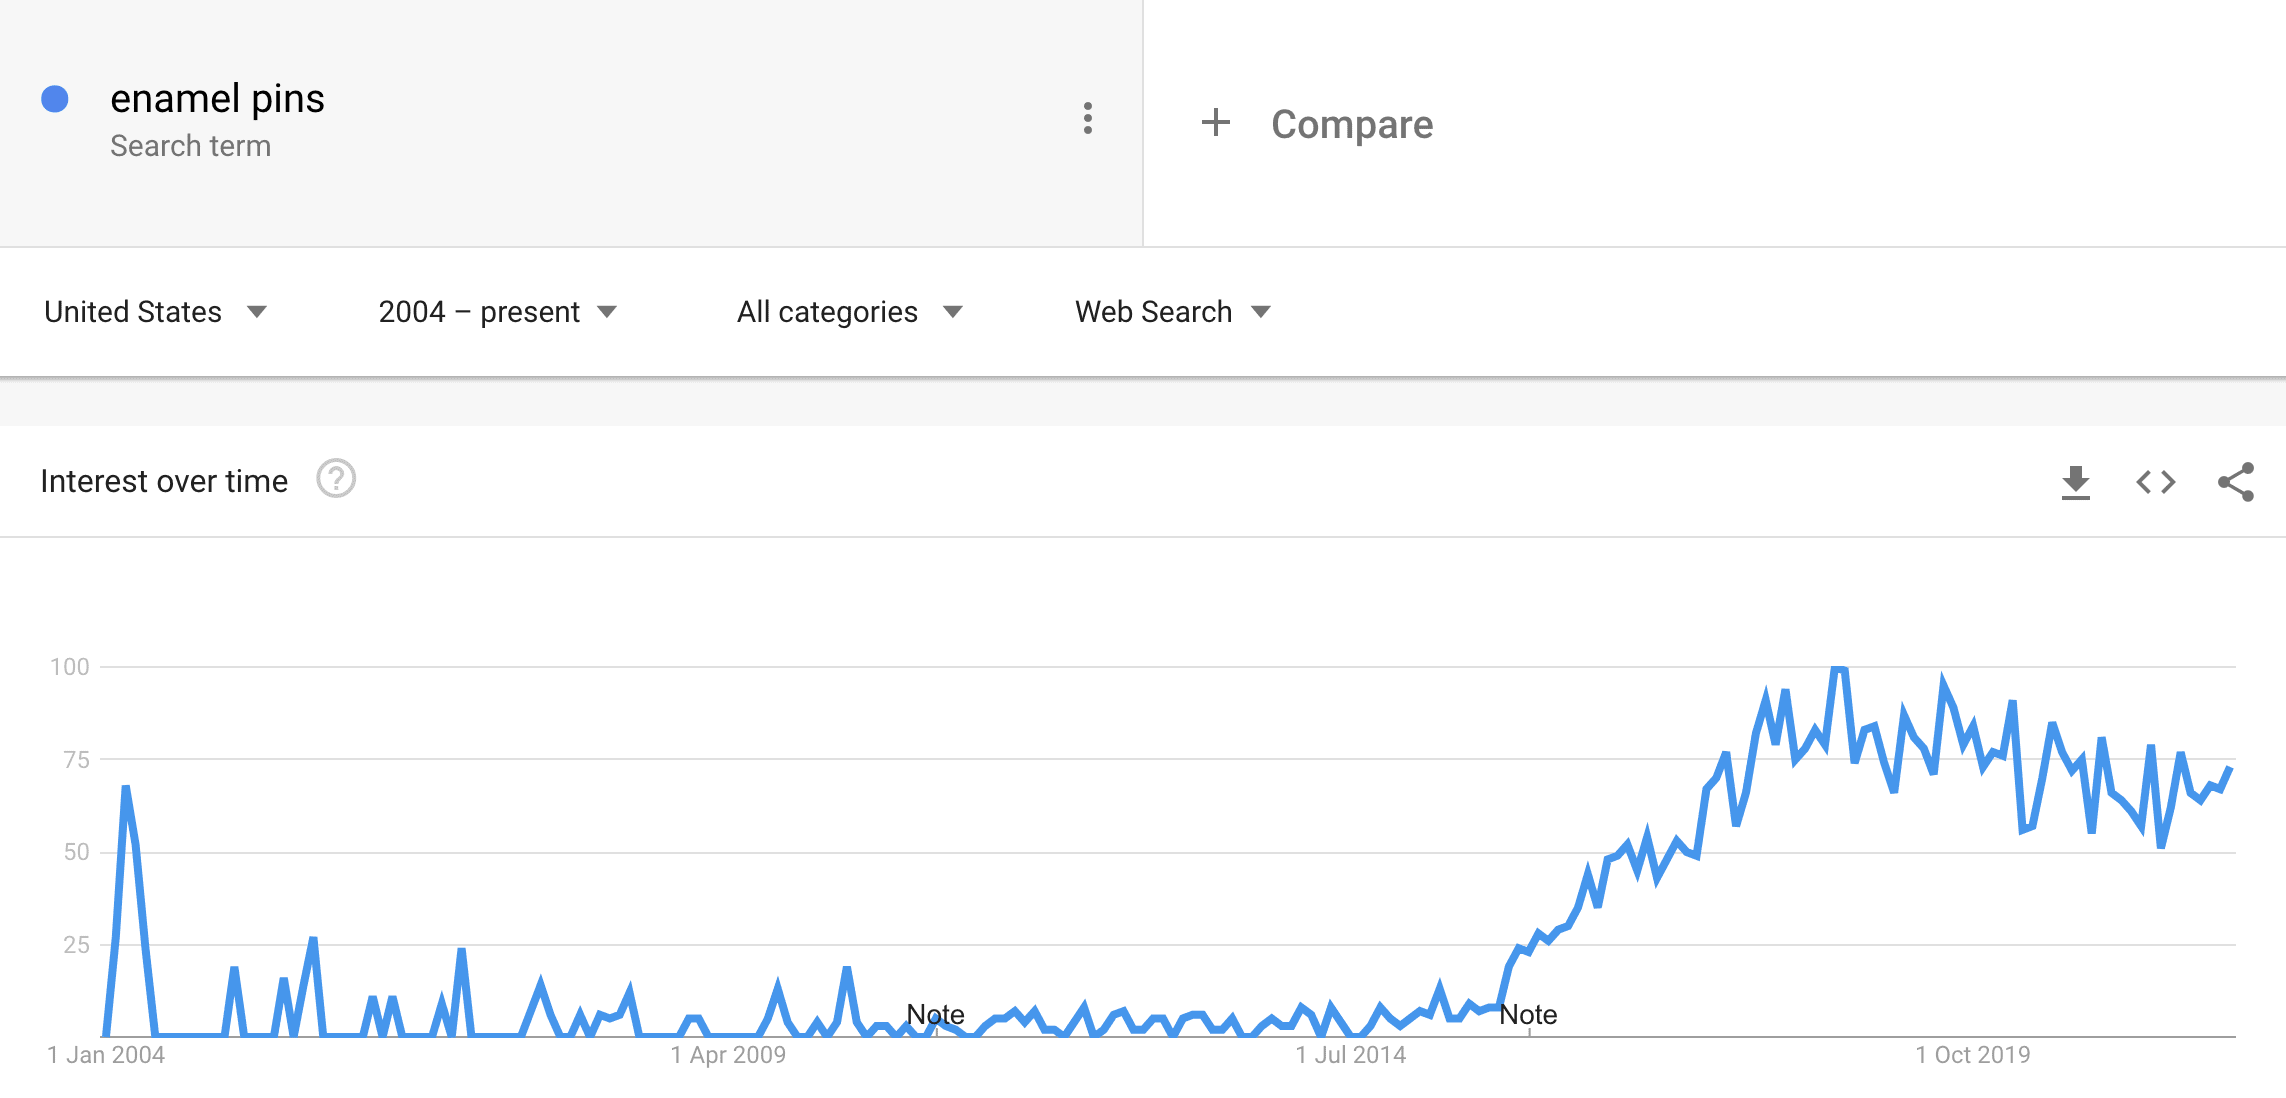Click the Note marker near 2016
This screenshot has height=1098, width=2286.
pos(1528,1014)
